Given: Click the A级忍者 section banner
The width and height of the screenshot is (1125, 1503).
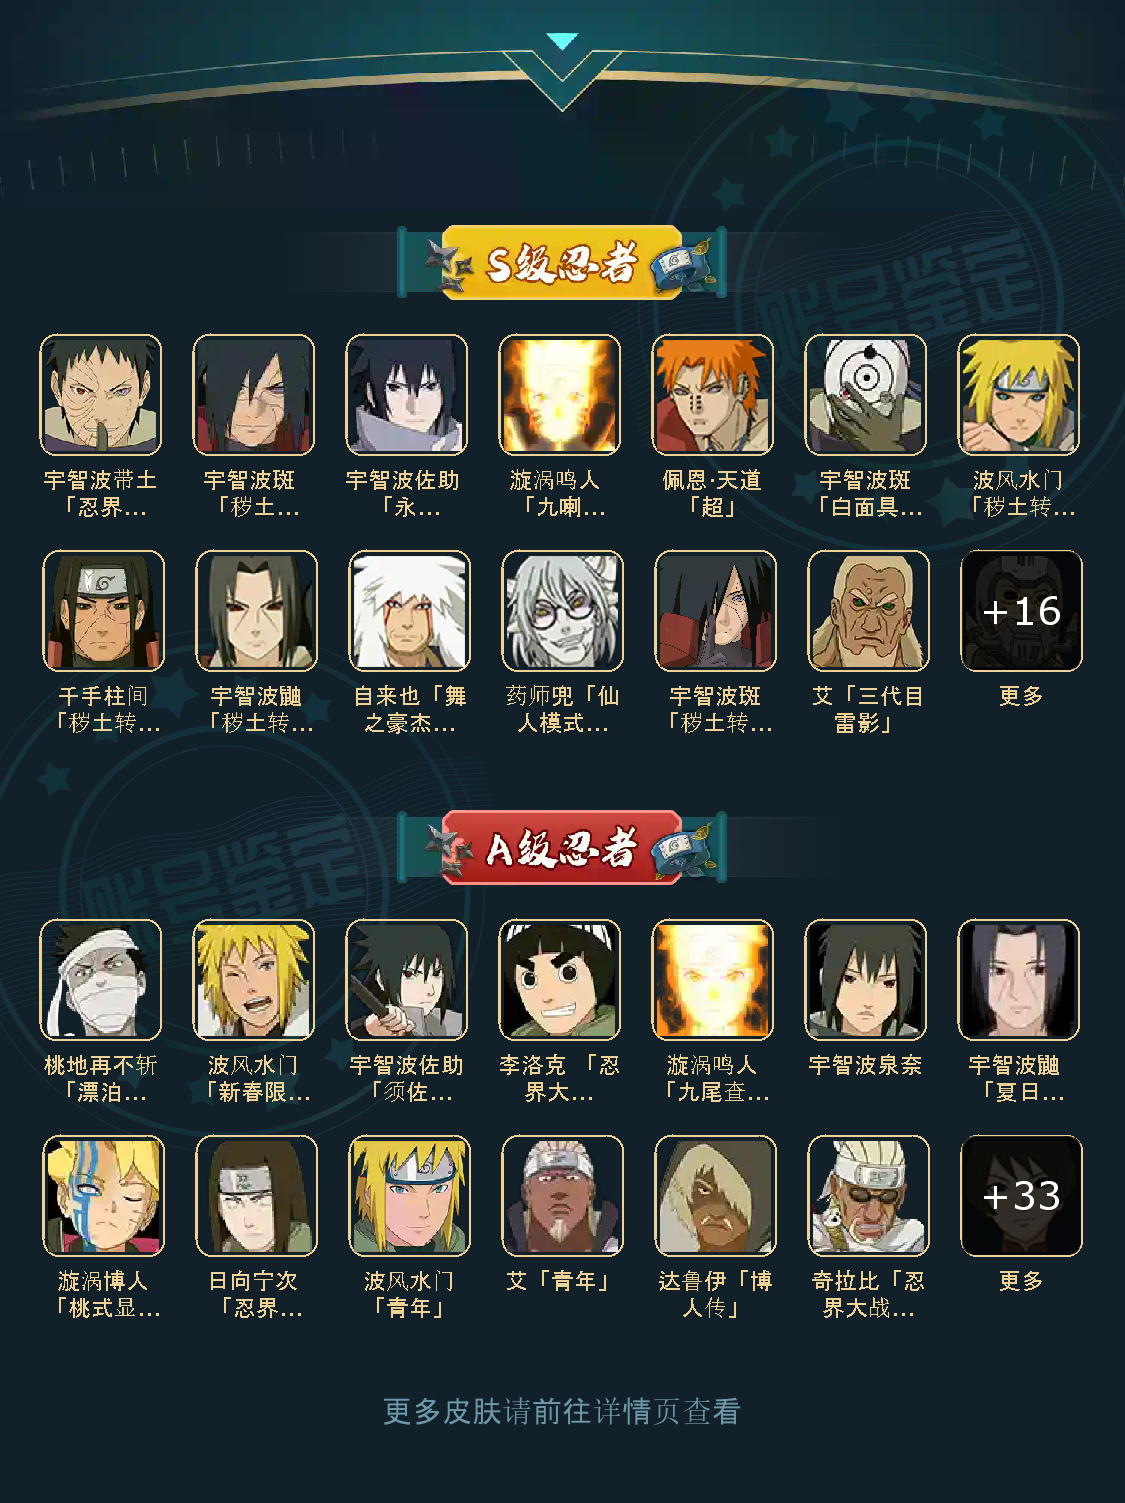Looking at the screenshot, I should (562, 848).
